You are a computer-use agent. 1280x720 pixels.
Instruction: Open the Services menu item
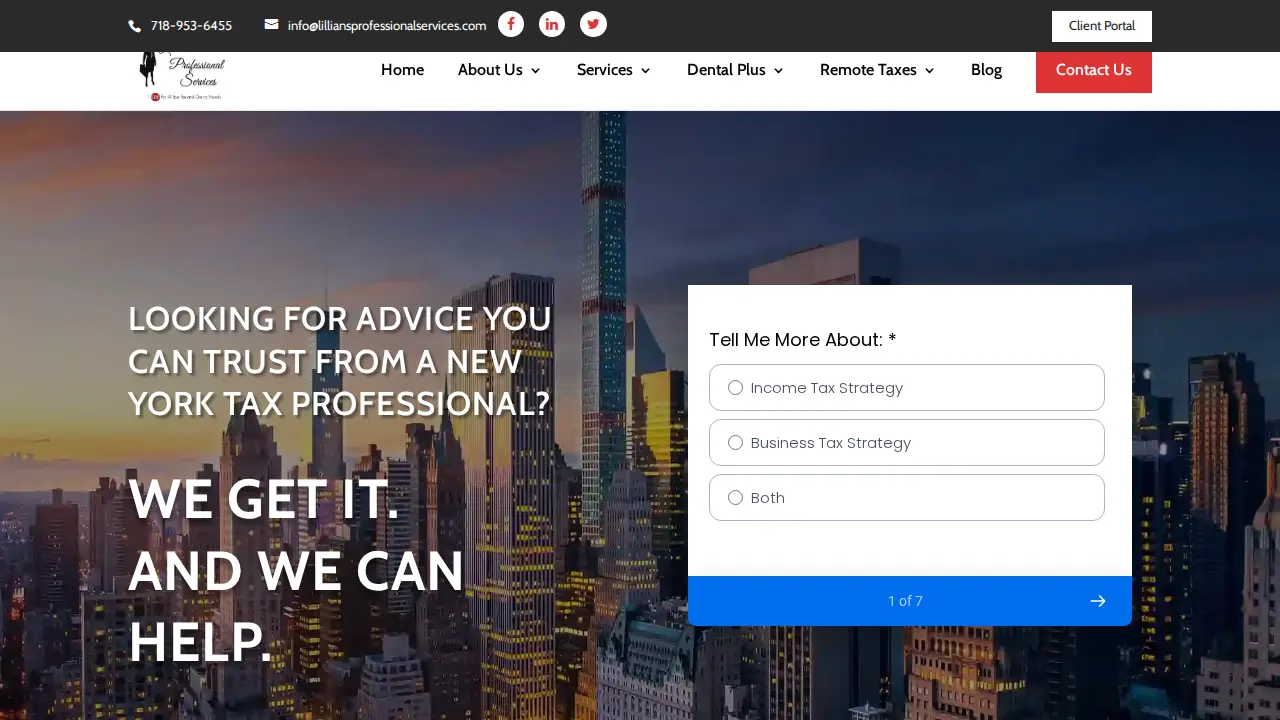605,70
